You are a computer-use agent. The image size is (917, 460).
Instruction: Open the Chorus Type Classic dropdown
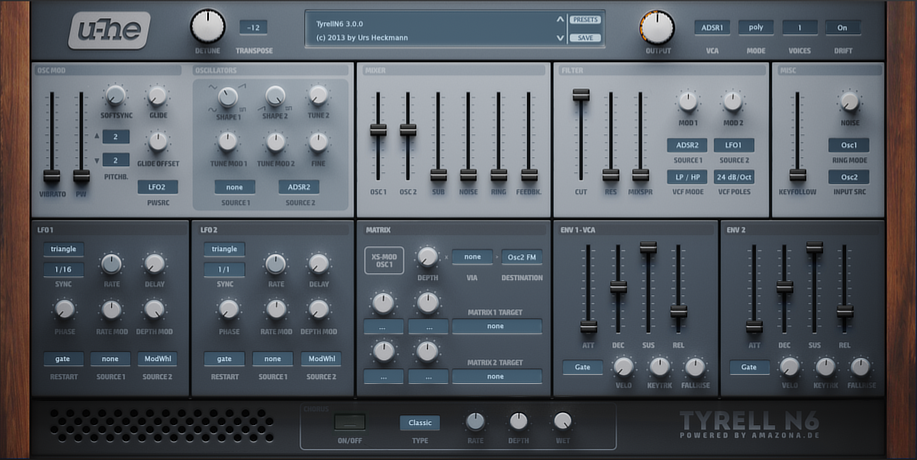tap(420, 423)
